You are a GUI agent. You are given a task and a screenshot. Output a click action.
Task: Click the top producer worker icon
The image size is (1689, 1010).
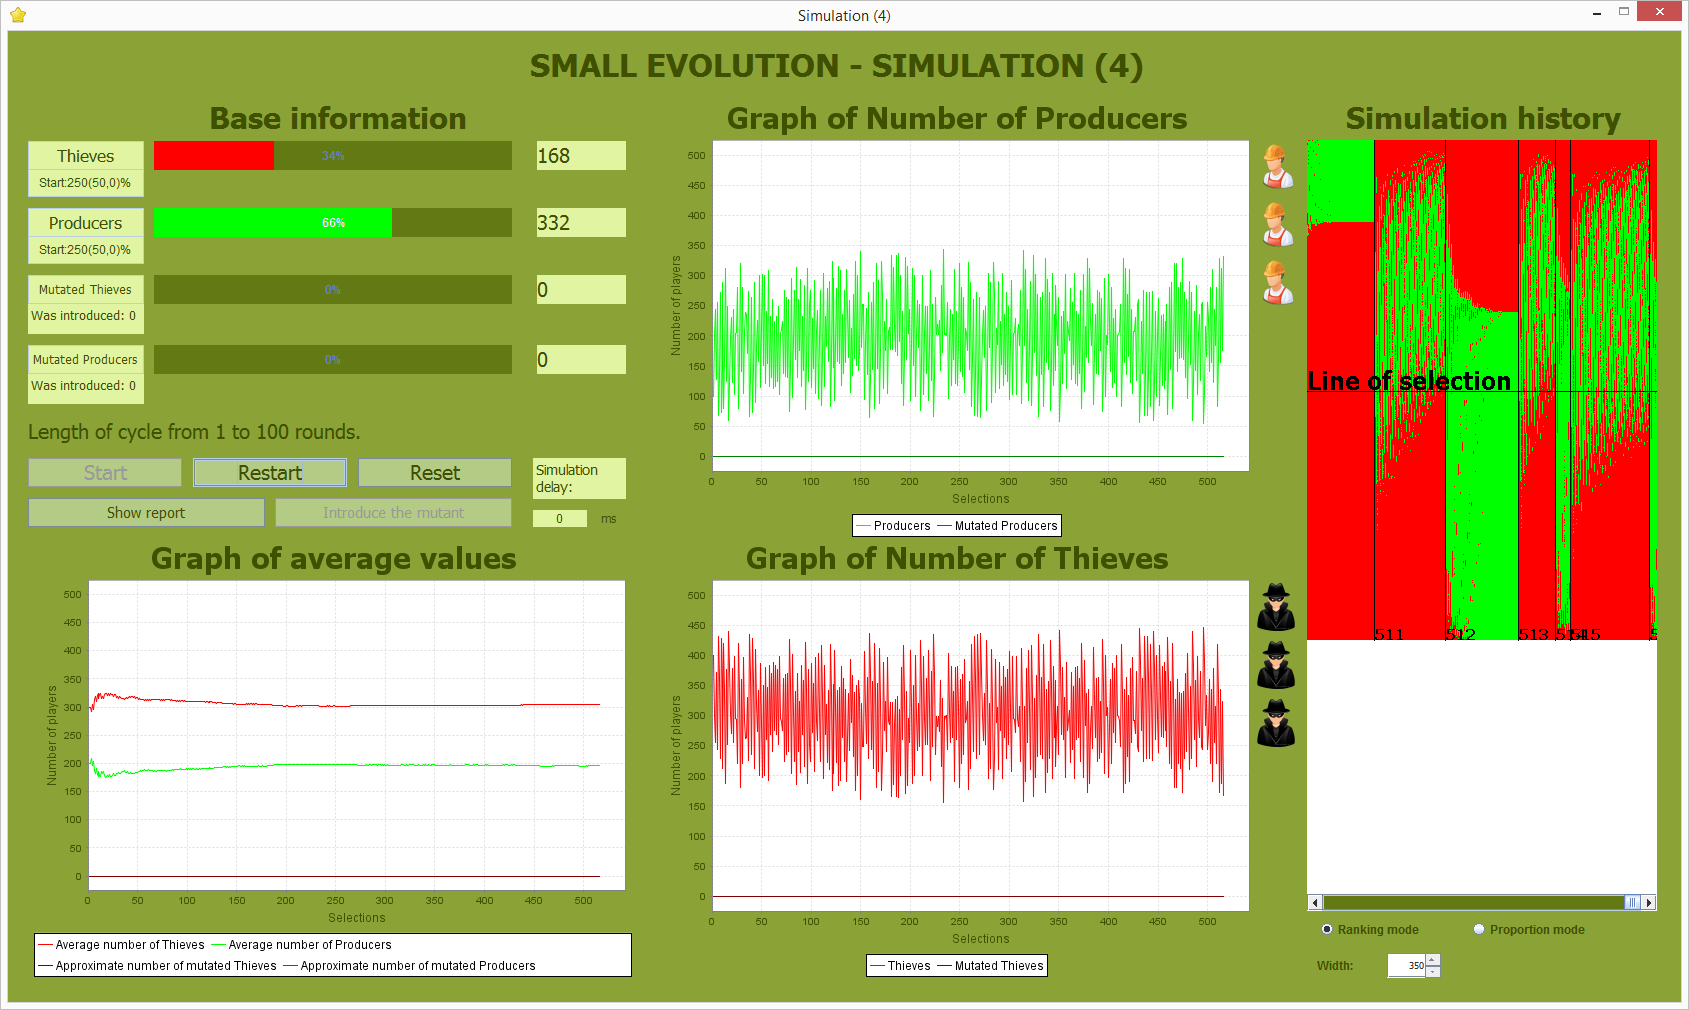point(1276,167)
